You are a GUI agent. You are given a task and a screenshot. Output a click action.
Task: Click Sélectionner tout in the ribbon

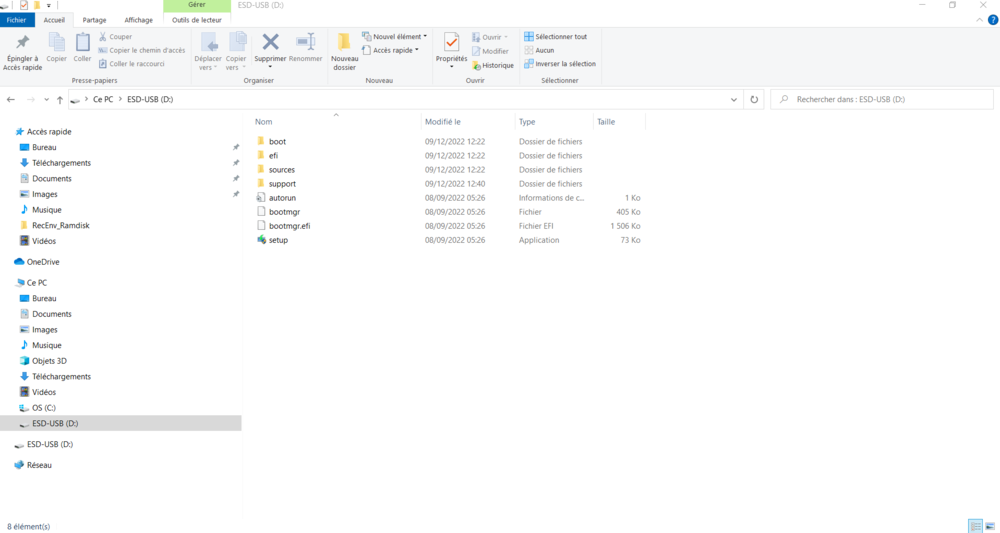[x=556, y=37]
